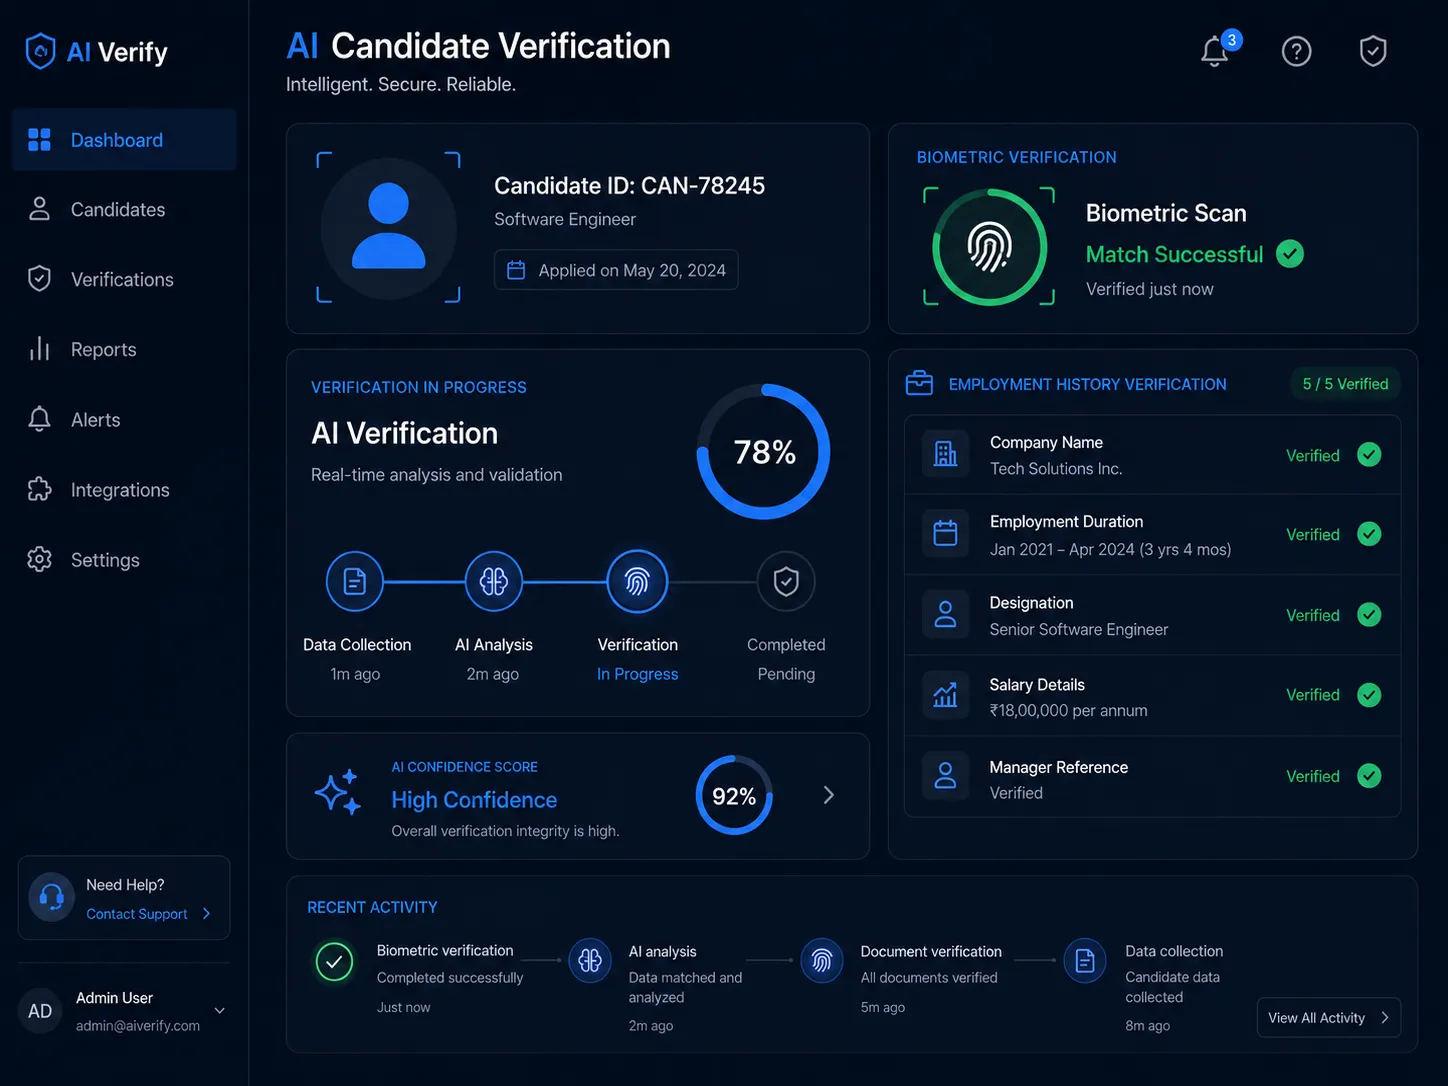
Task: Expand the Admin User account dropdown
Action: [220, 1011]
